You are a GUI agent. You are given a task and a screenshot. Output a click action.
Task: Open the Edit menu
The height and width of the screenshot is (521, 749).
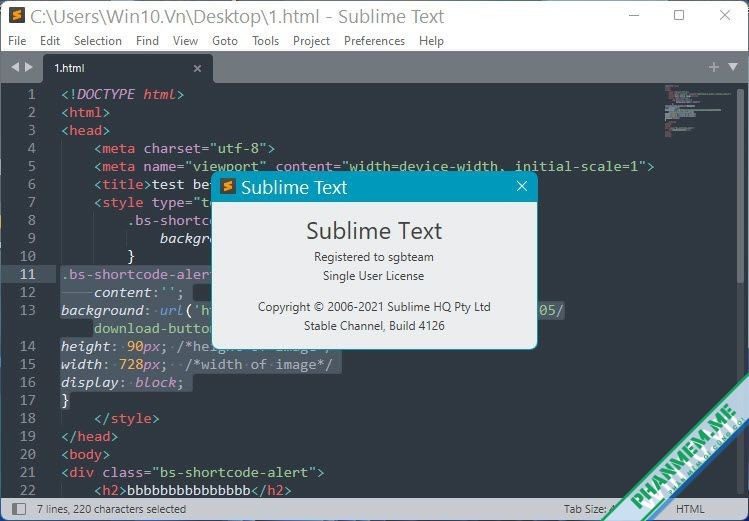[x=50, y=41]
